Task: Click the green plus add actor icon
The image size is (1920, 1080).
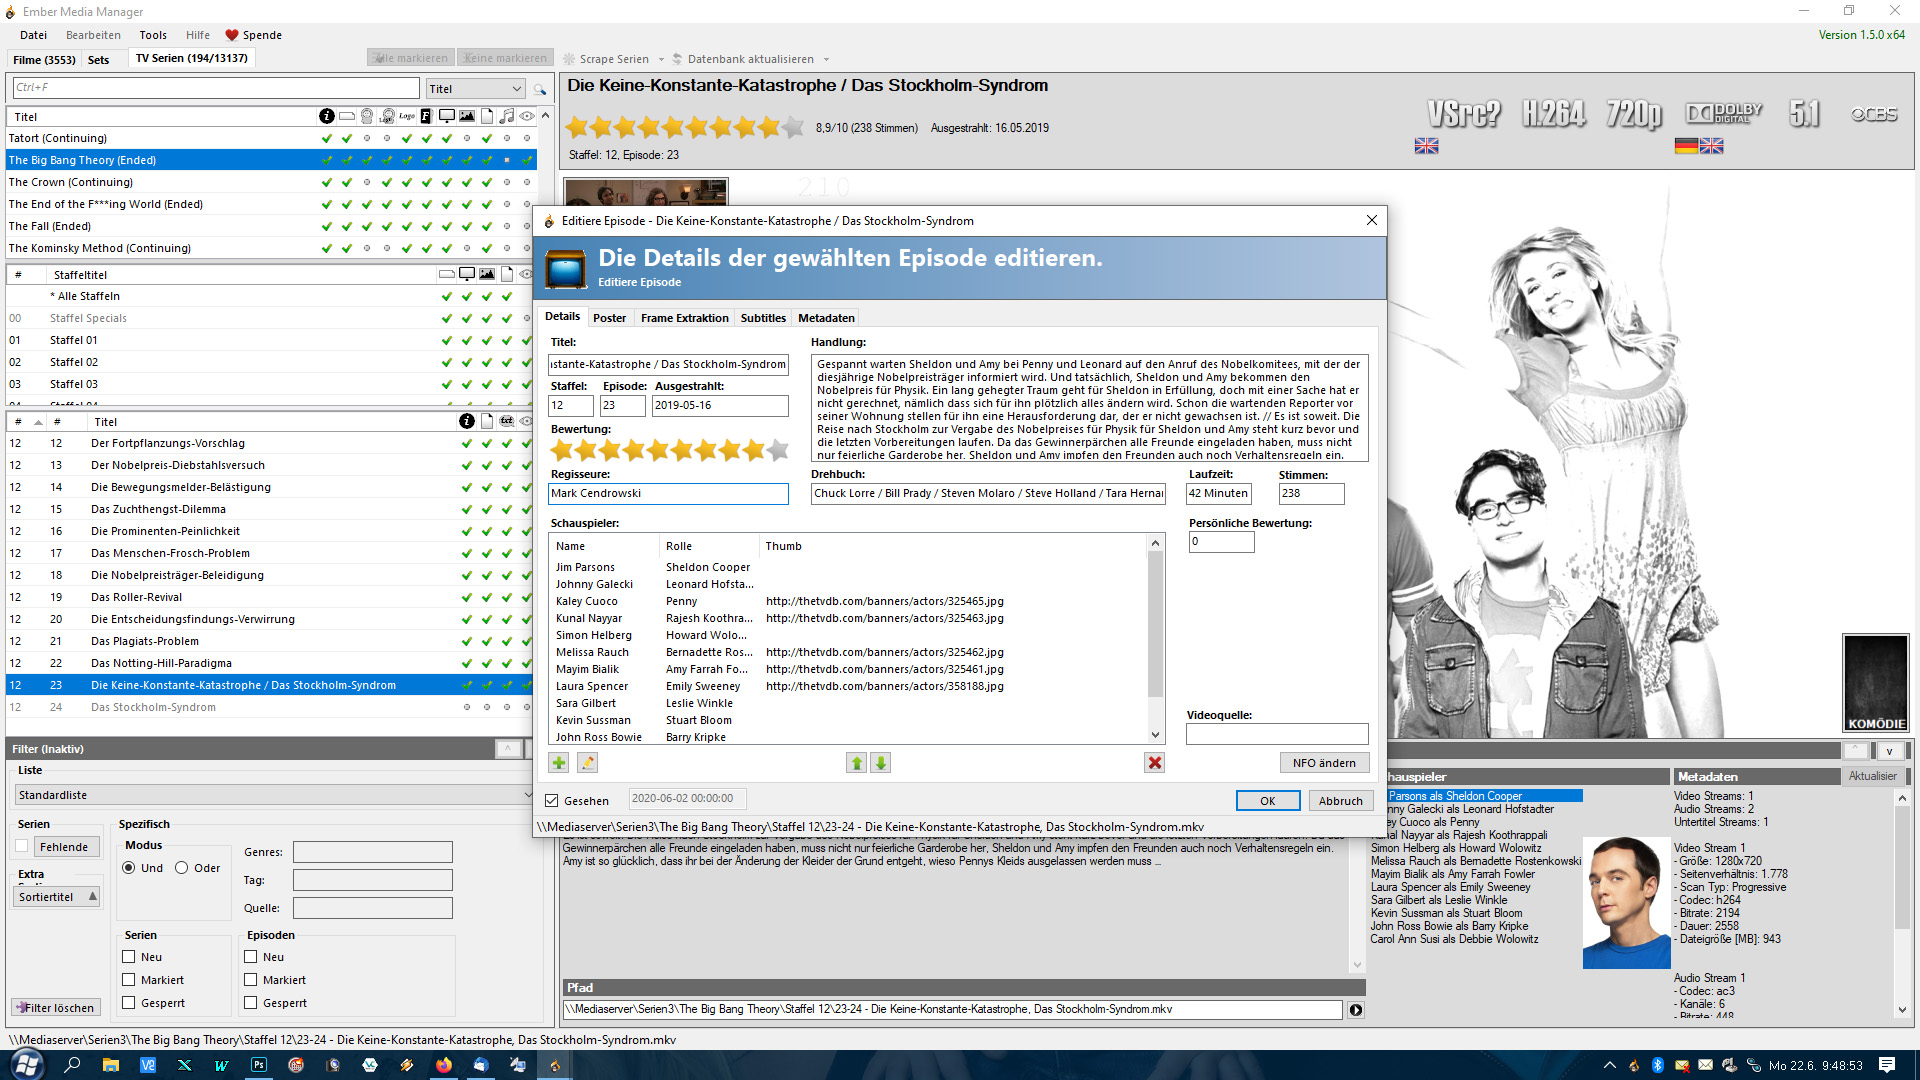Action: [x=559, y=763]
